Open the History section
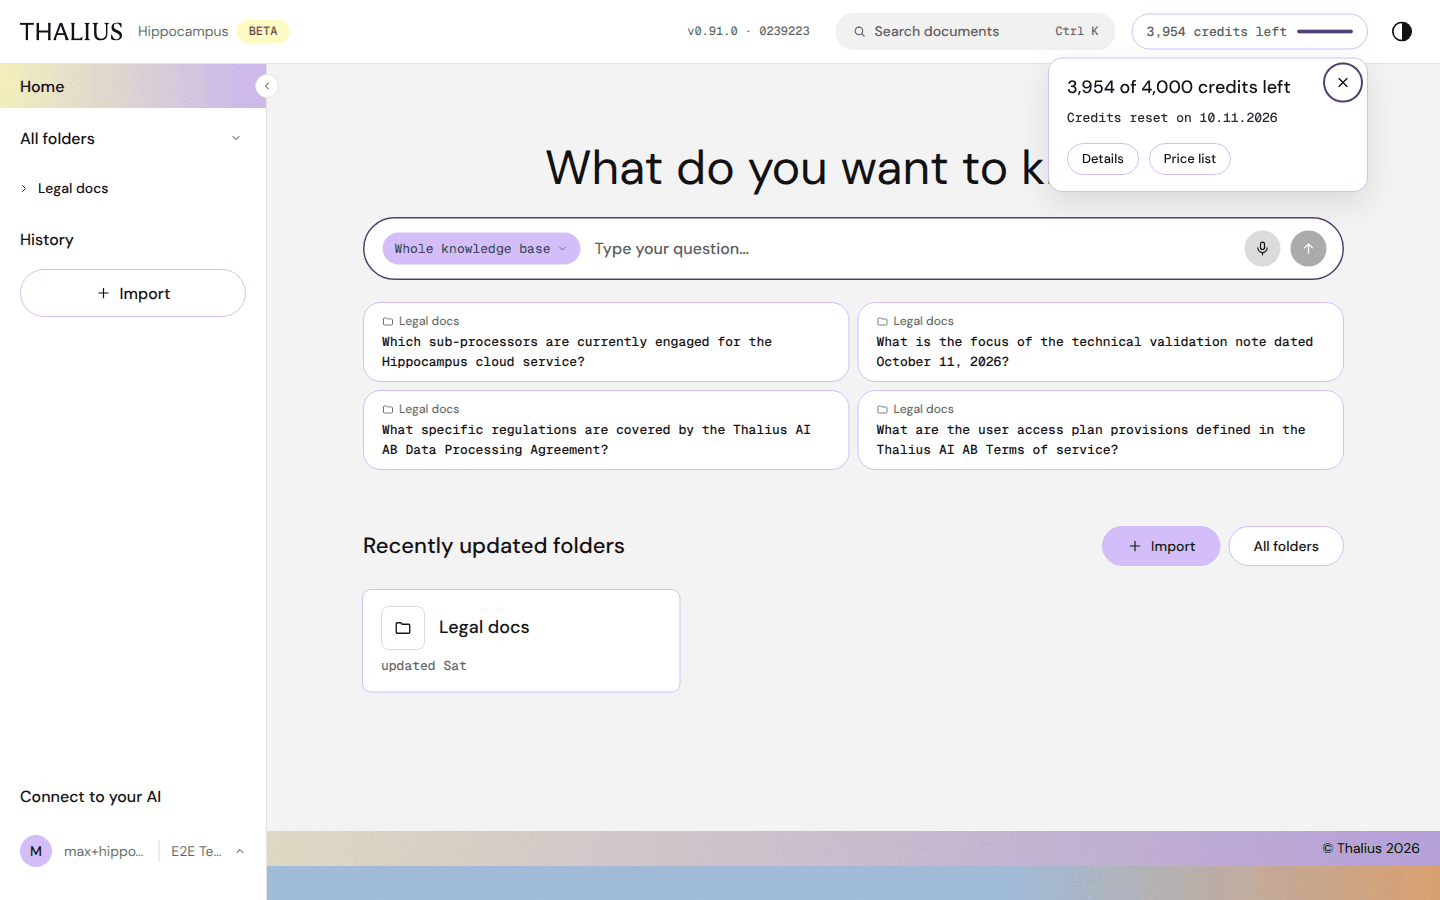The height and width of the screenshot is (900, 1440). pyautogui.click(x=47, y=240)
